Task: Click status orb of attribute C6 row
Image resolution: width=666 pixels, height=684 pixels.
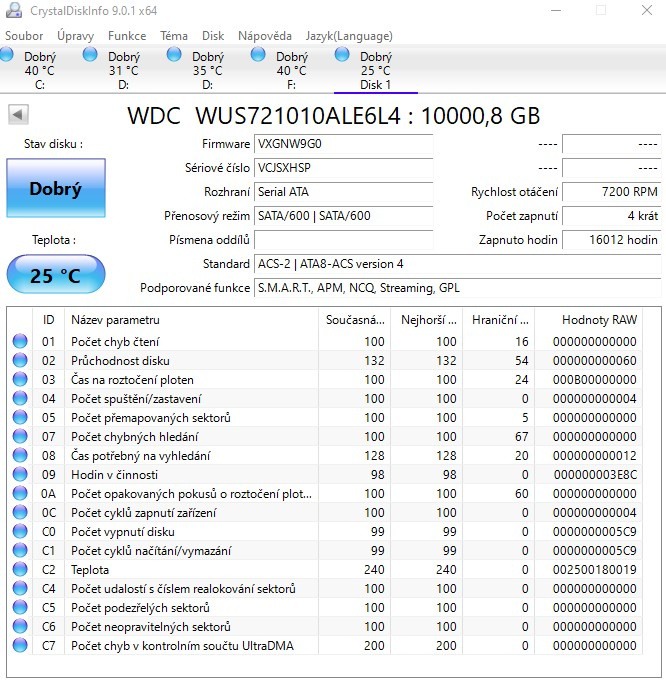Action: tap(20, 626)
